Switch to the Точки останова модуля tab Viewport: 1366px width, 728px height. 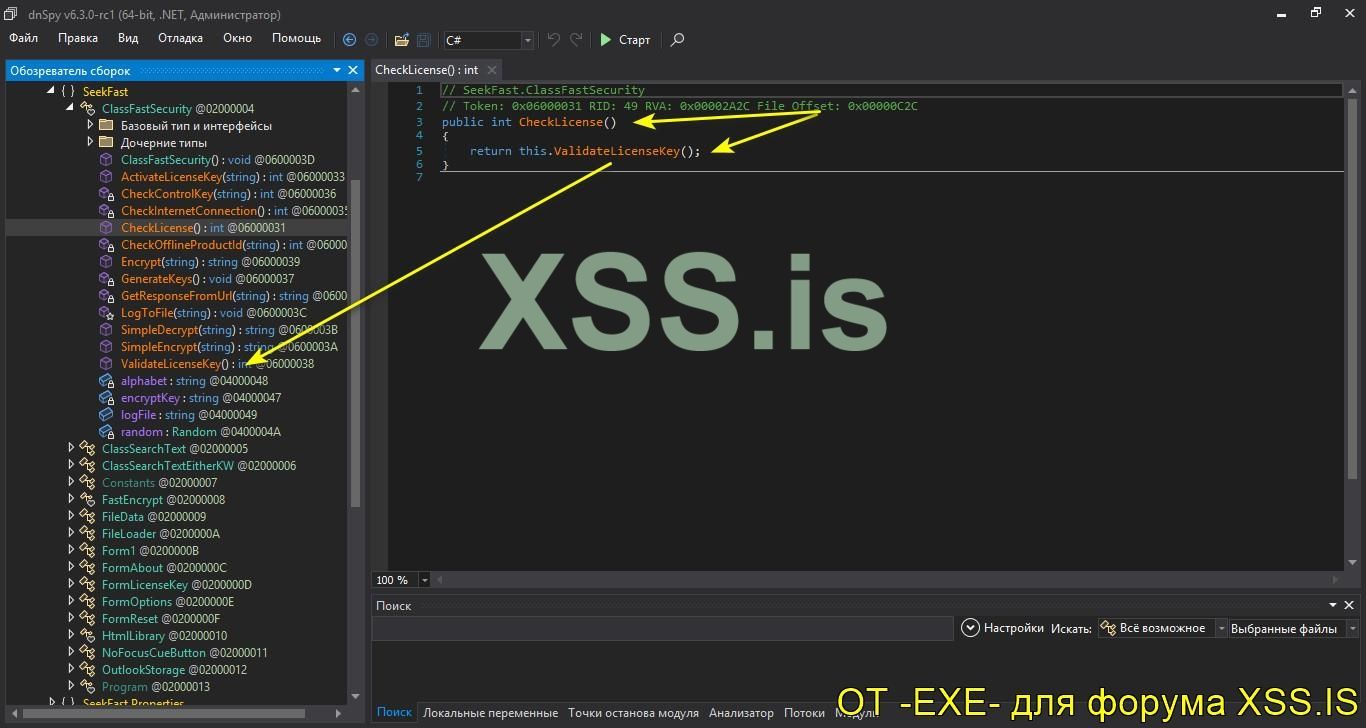[633, 713]
